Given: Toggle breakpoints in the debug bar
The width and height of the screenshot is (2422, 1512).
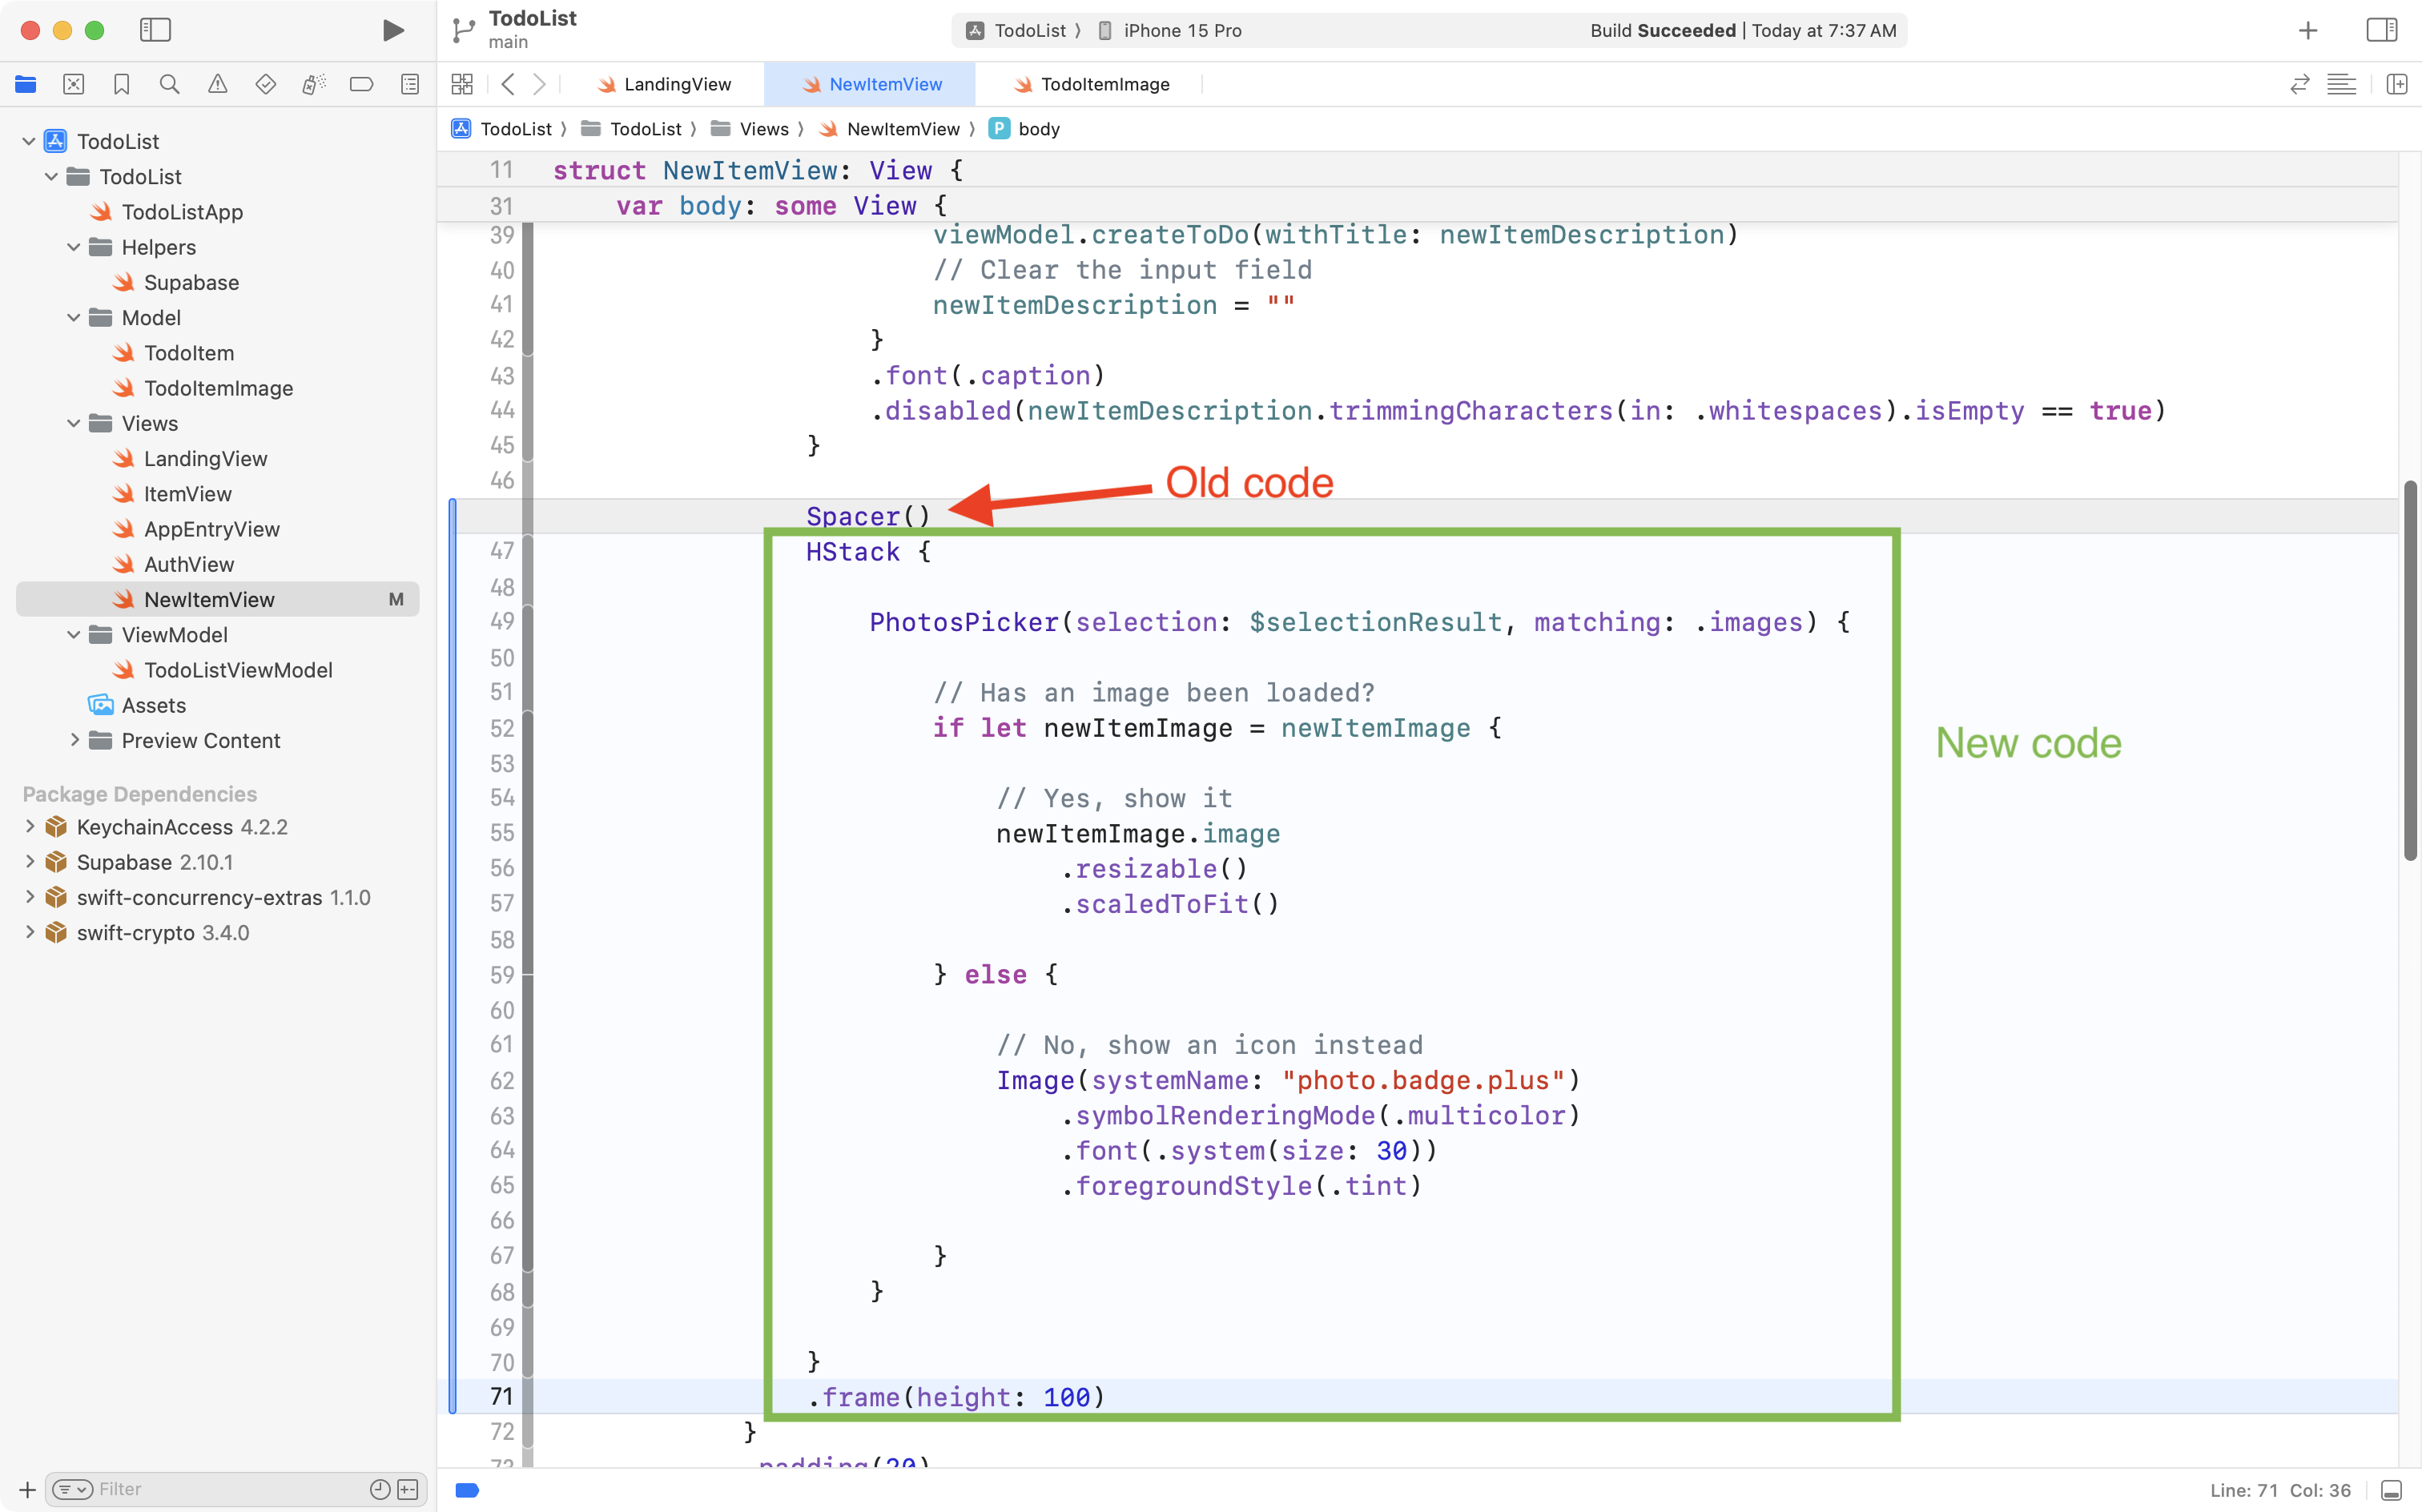Looking at the screenshot, I should (x=466, y=1490).
